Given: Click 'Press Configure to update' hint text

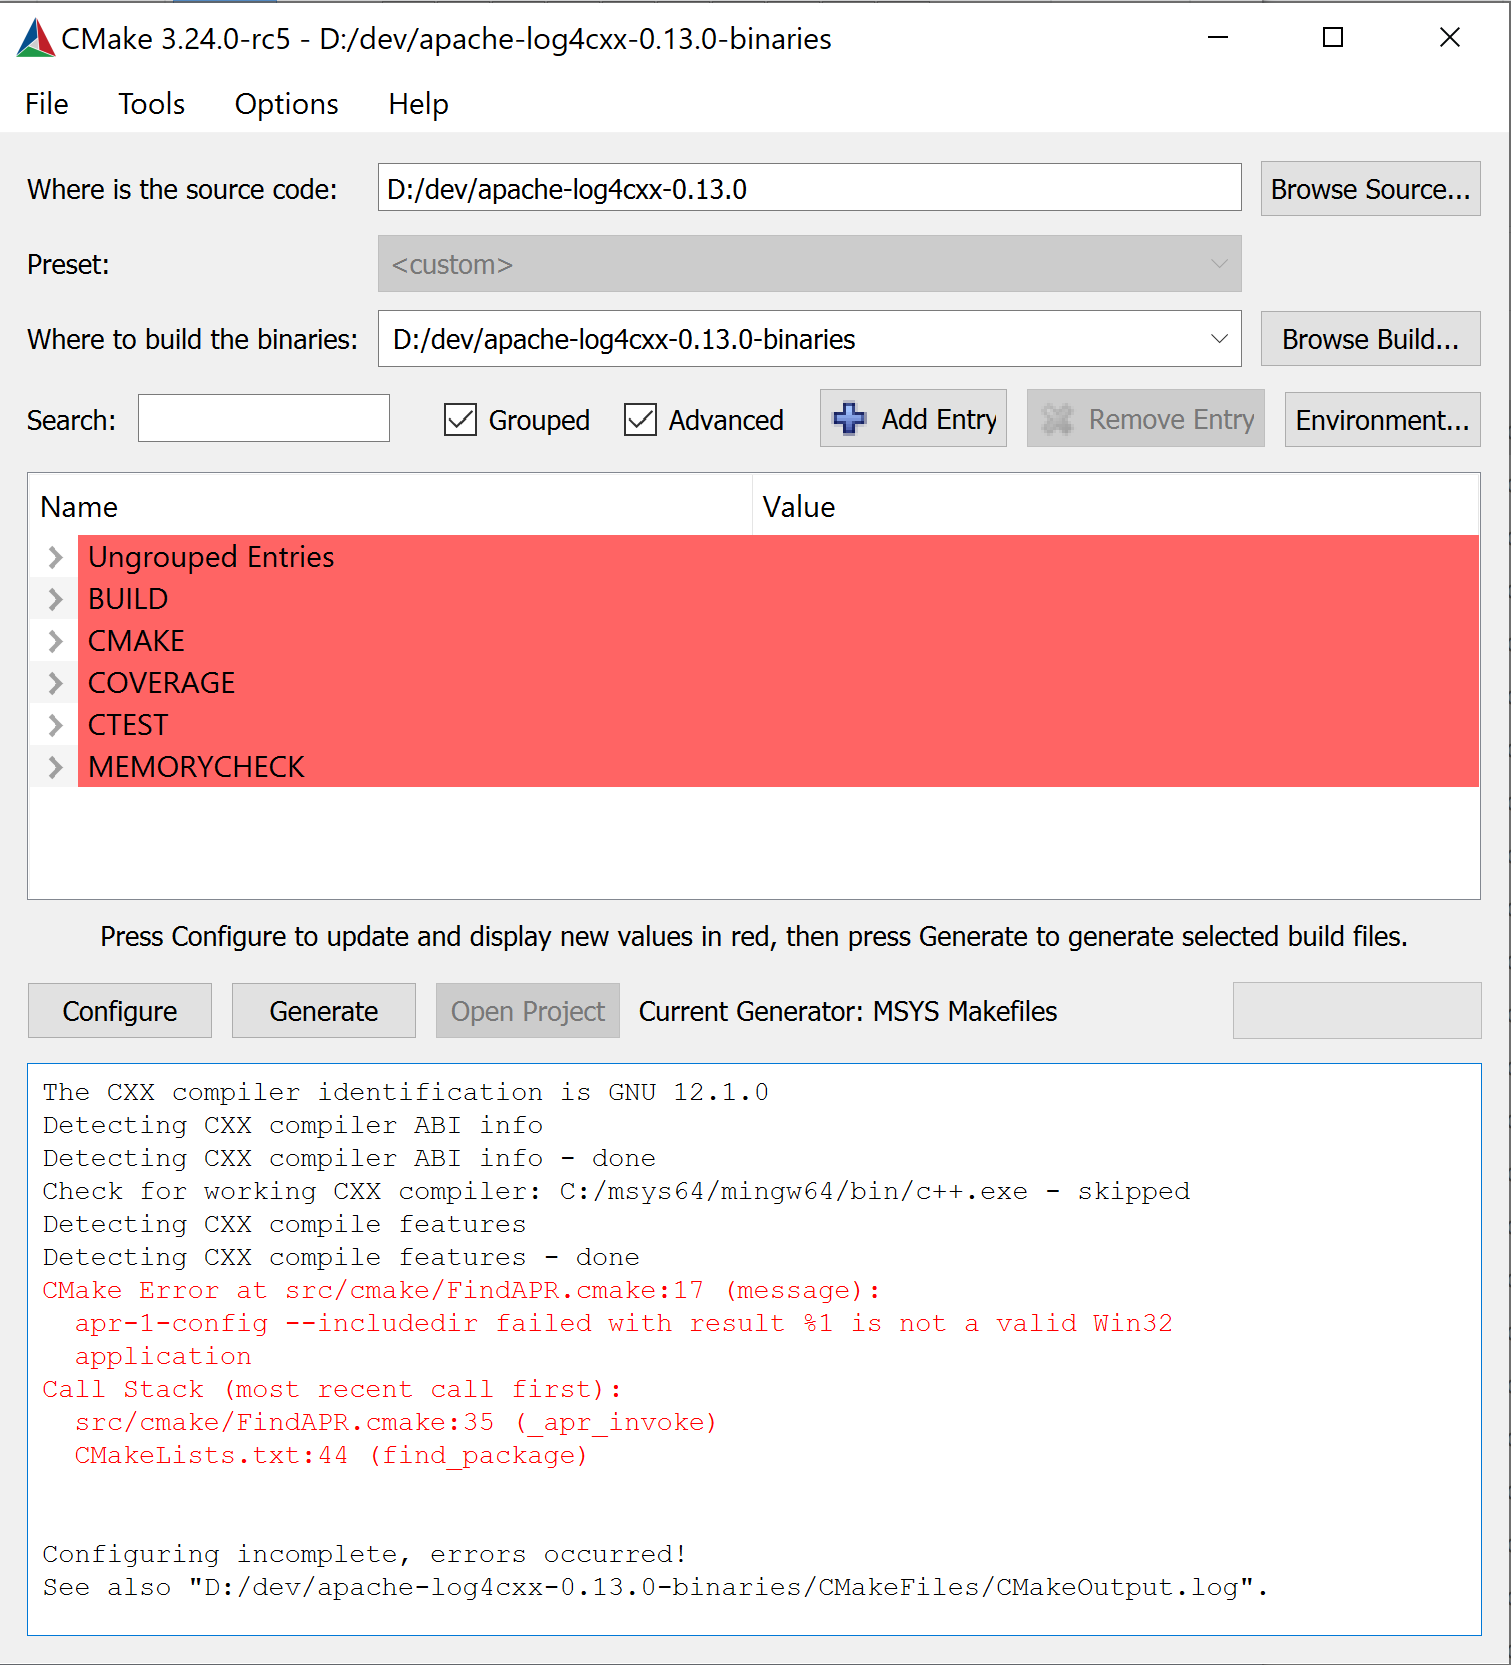Looking at the screenshot, I should pos(754,936).
